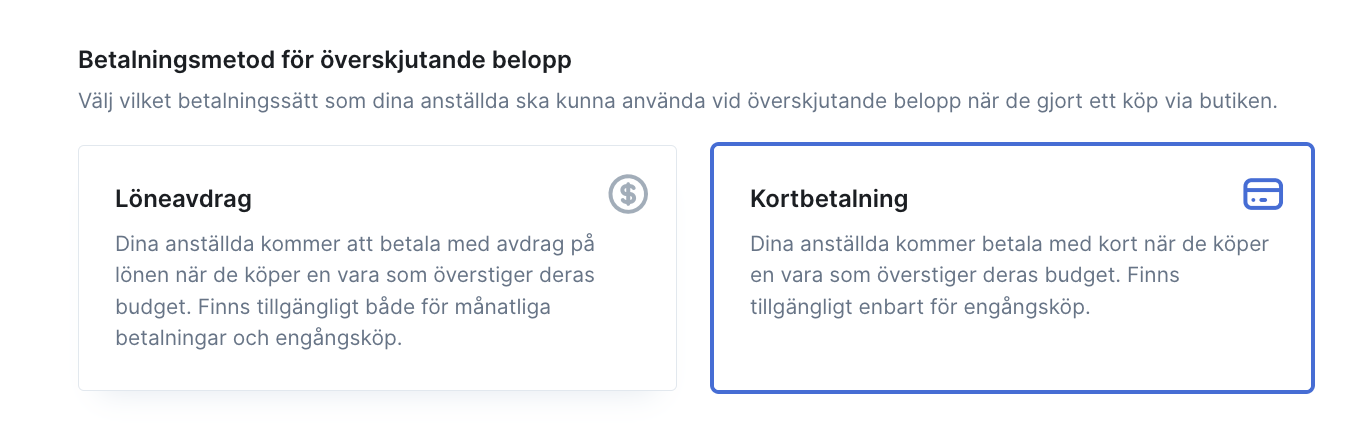The width and height of the screenshot is (1358, 436).
Task: Click the line 'betalningar och engångsköp' in Löneavdrag
Action: (258, 338)
